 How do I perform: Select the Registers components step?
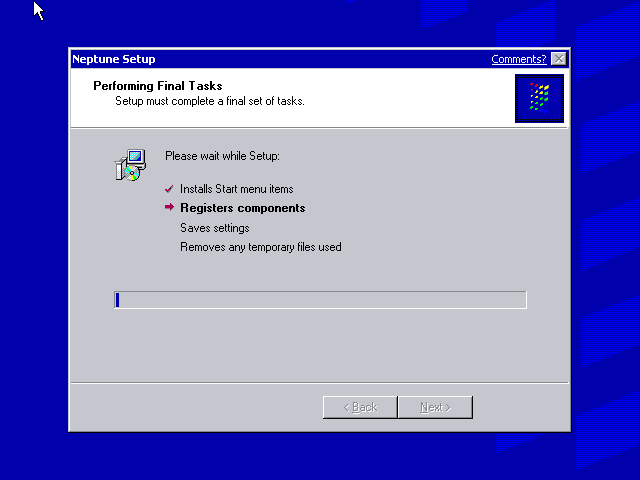point(242,208)
